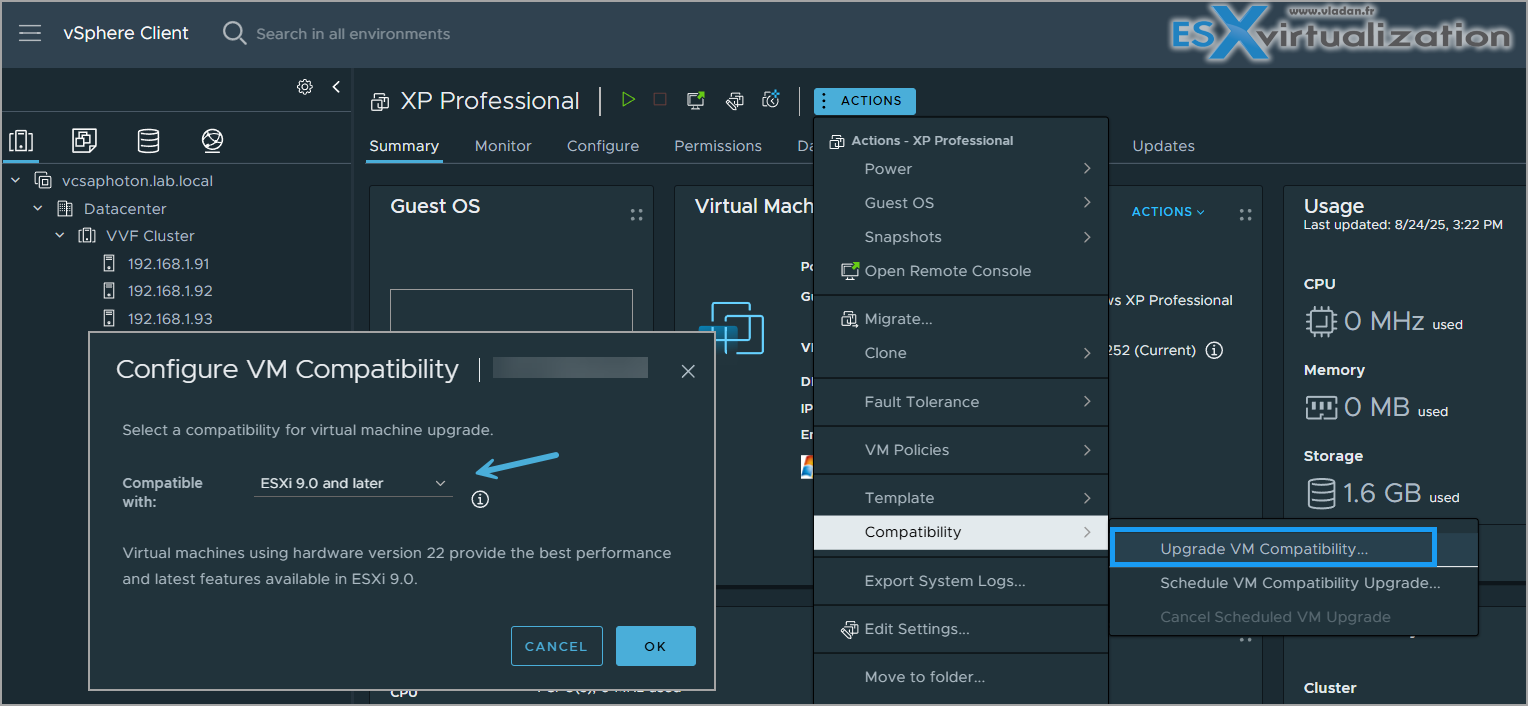This screenshot has width=1528, height=706.
Task: Switch to VMs and Templates view
Action: pos(85,140)
